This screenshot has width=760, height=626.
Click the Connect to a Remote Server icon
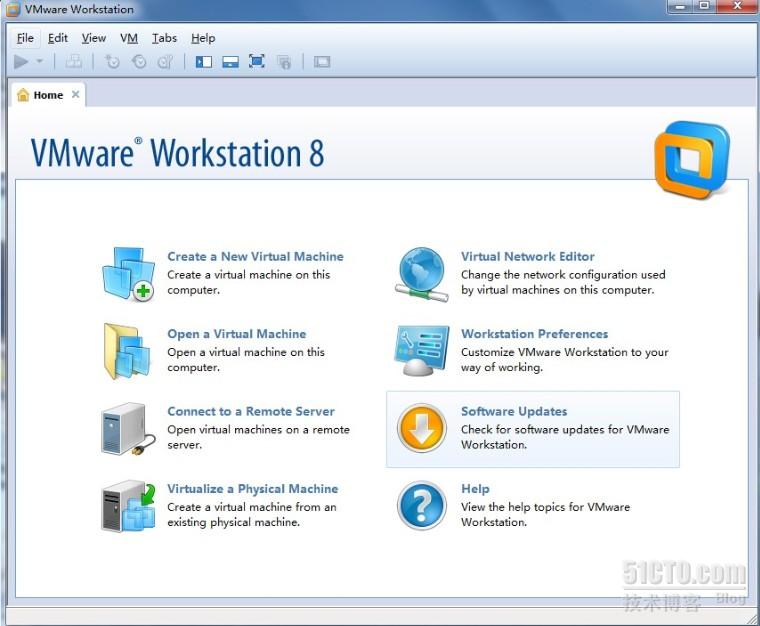[128, 429]
